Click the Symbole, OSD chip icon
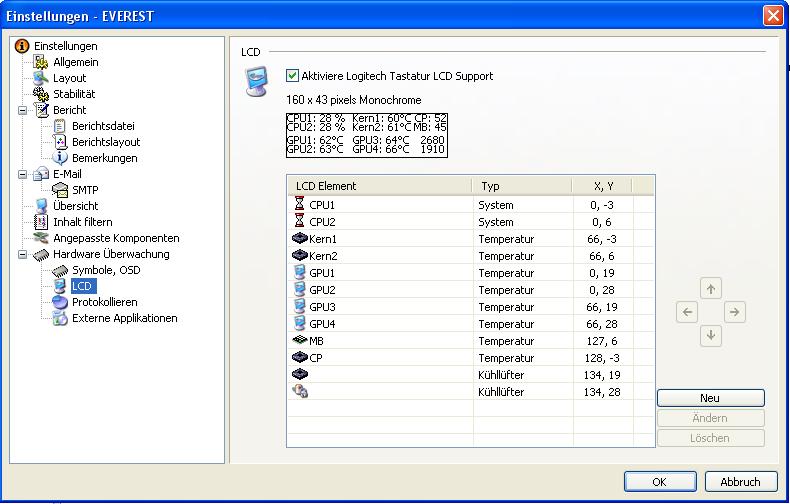790x504 pixels. pyautogui.click(x=59, y=271)
